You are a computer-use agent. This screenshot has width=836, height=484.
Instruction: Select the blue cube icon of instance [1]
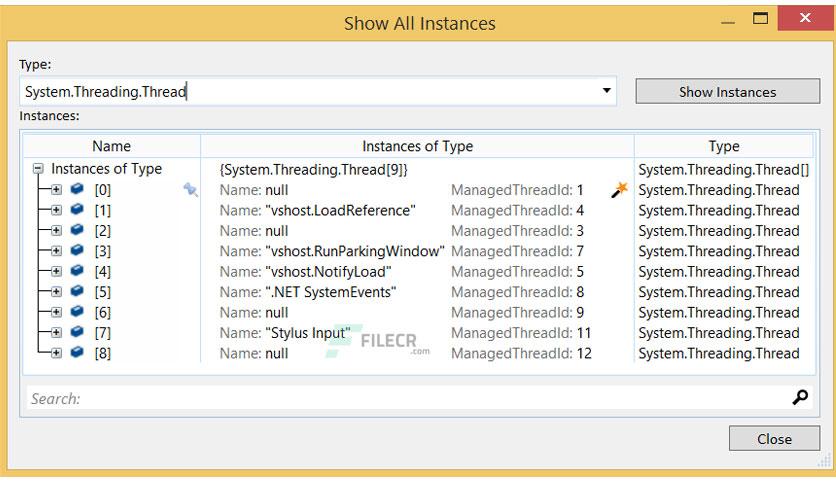[77, 209]
